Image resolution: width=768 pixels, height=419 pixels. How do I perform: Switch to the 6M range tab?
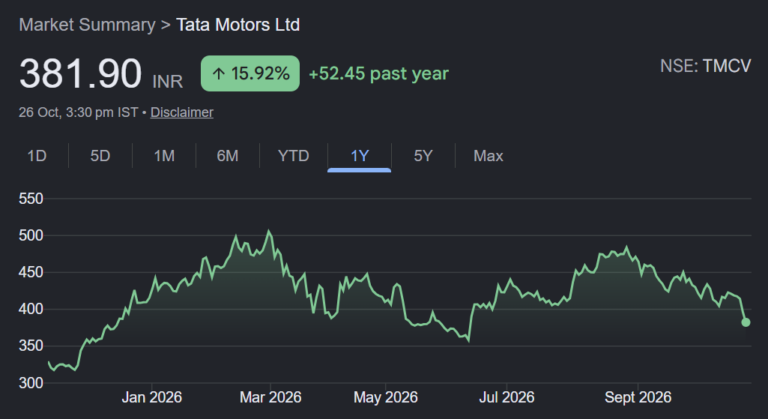pos(227,156)
